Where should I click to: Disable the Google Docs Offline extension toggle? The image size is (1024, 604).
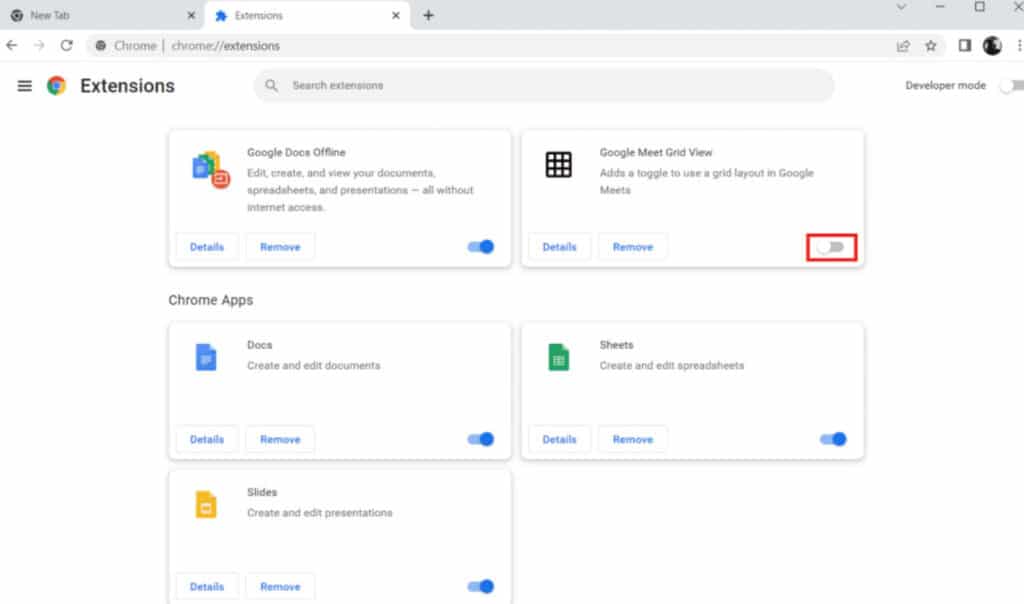click(x=481, y=247)
